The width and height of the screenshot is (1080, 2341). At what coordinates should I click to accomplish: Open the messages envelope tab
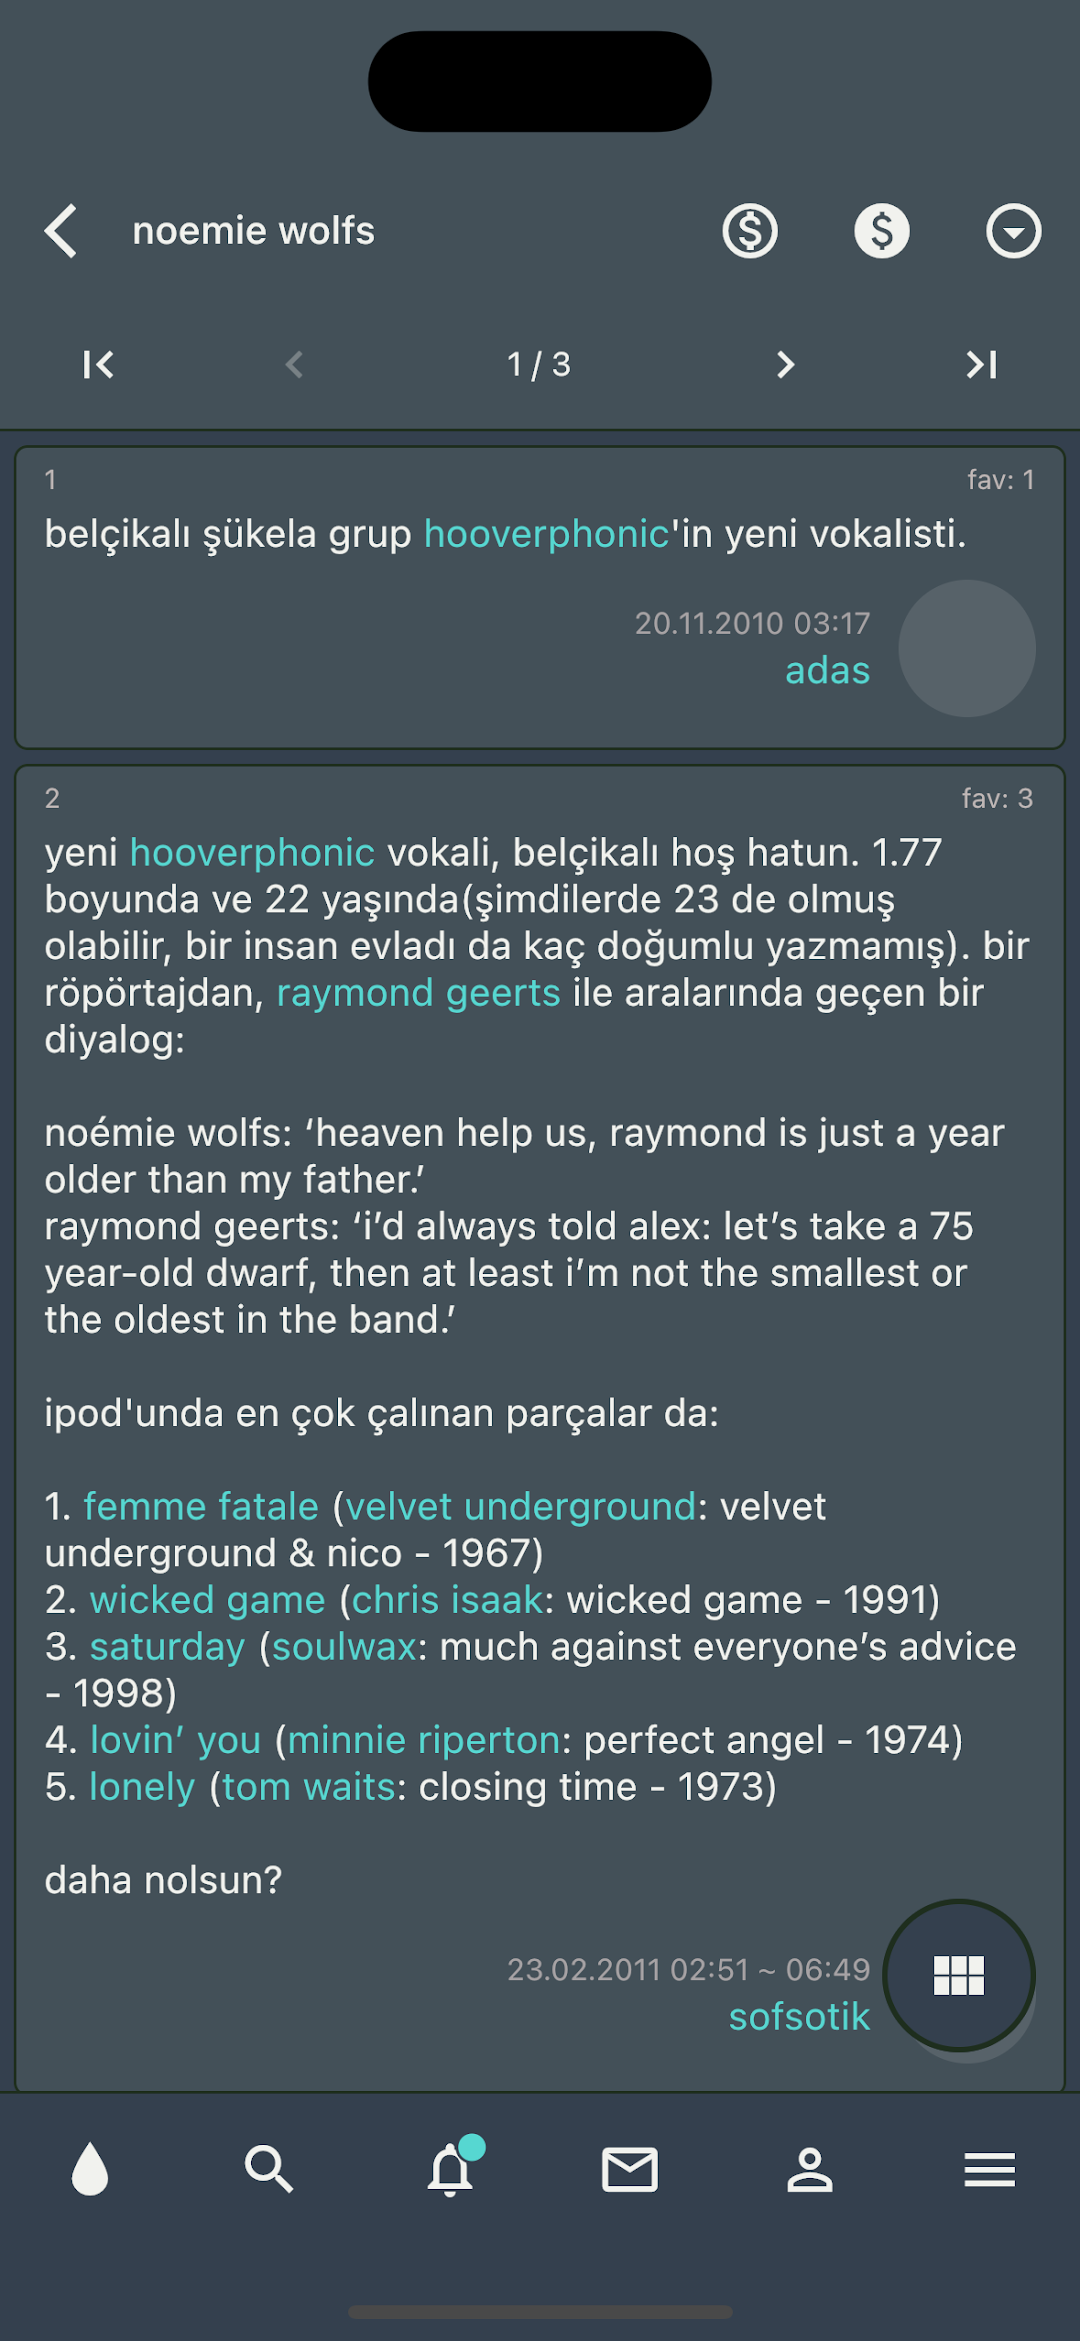point(630,2169)
